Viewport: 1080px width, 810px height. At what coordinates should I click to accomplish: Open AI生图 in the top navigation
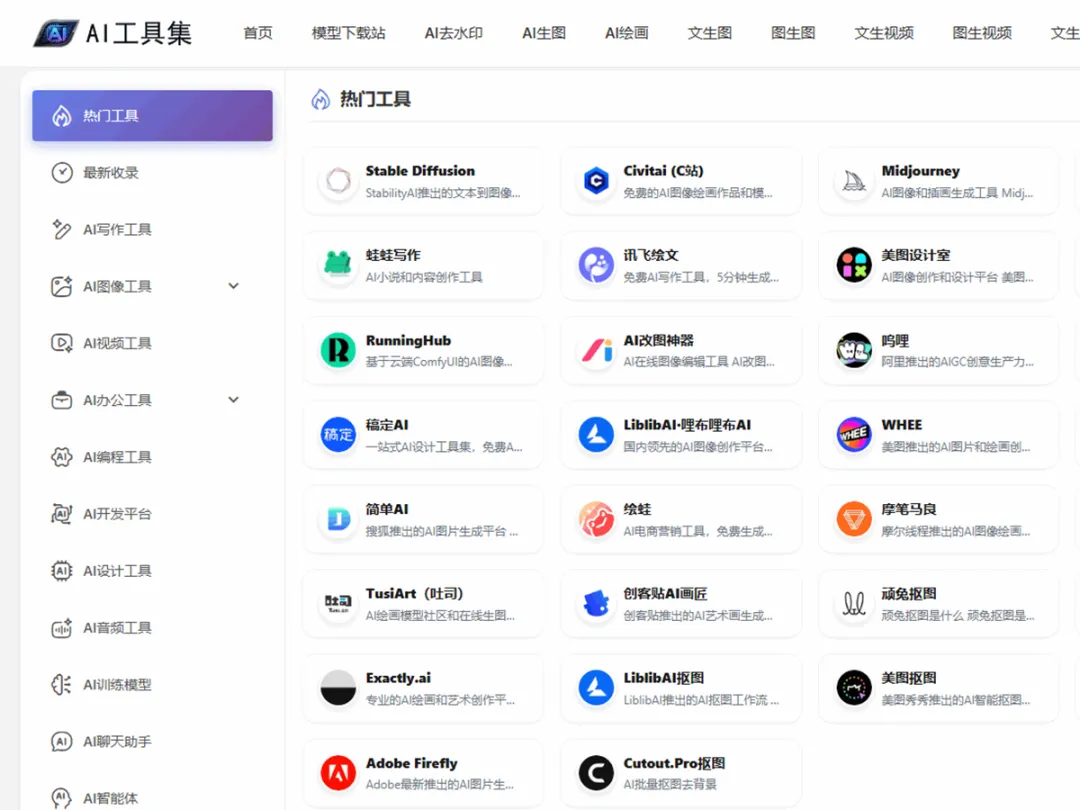pyautogui.click(x=544, y=32)
